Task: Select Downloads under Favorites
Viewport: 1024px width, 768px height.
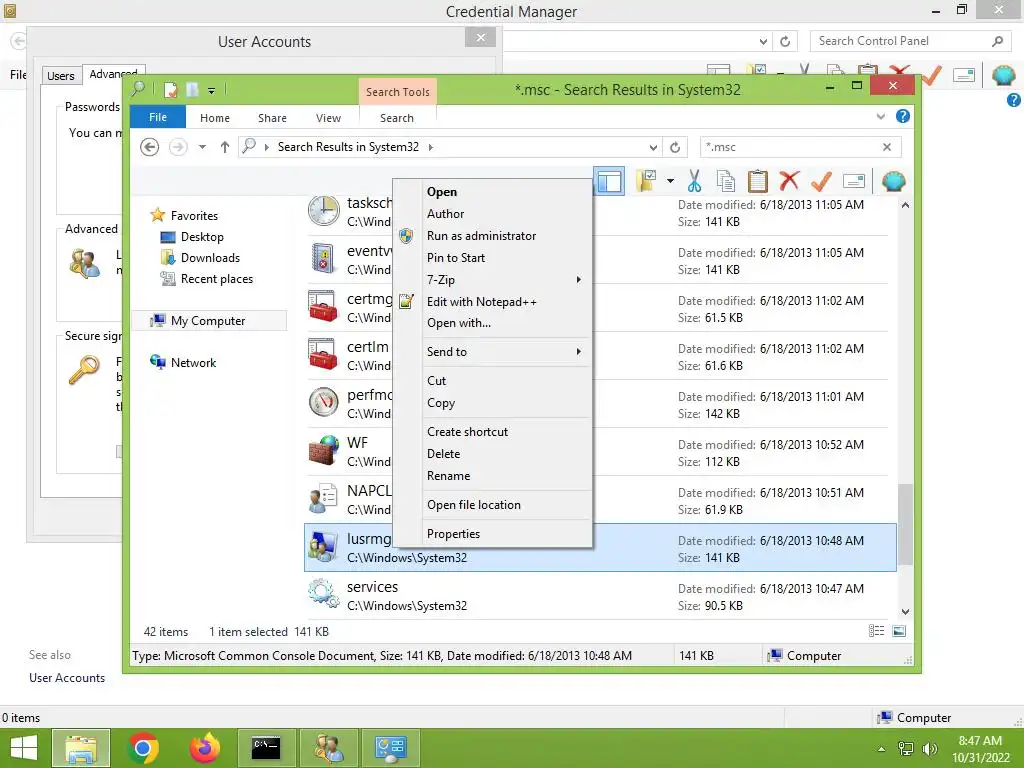Action: (x=210, y=258)
